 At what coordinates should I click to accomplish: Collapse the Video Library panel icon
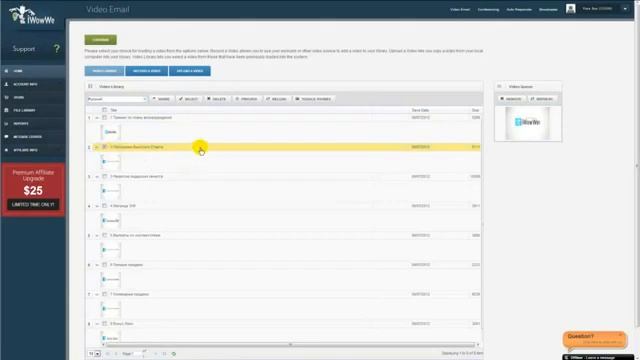click(x=90, y=87)
